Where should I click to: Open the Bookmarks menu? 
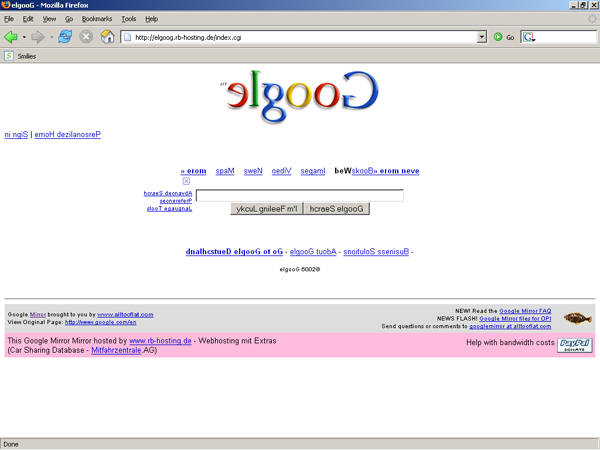click(97, 19)
